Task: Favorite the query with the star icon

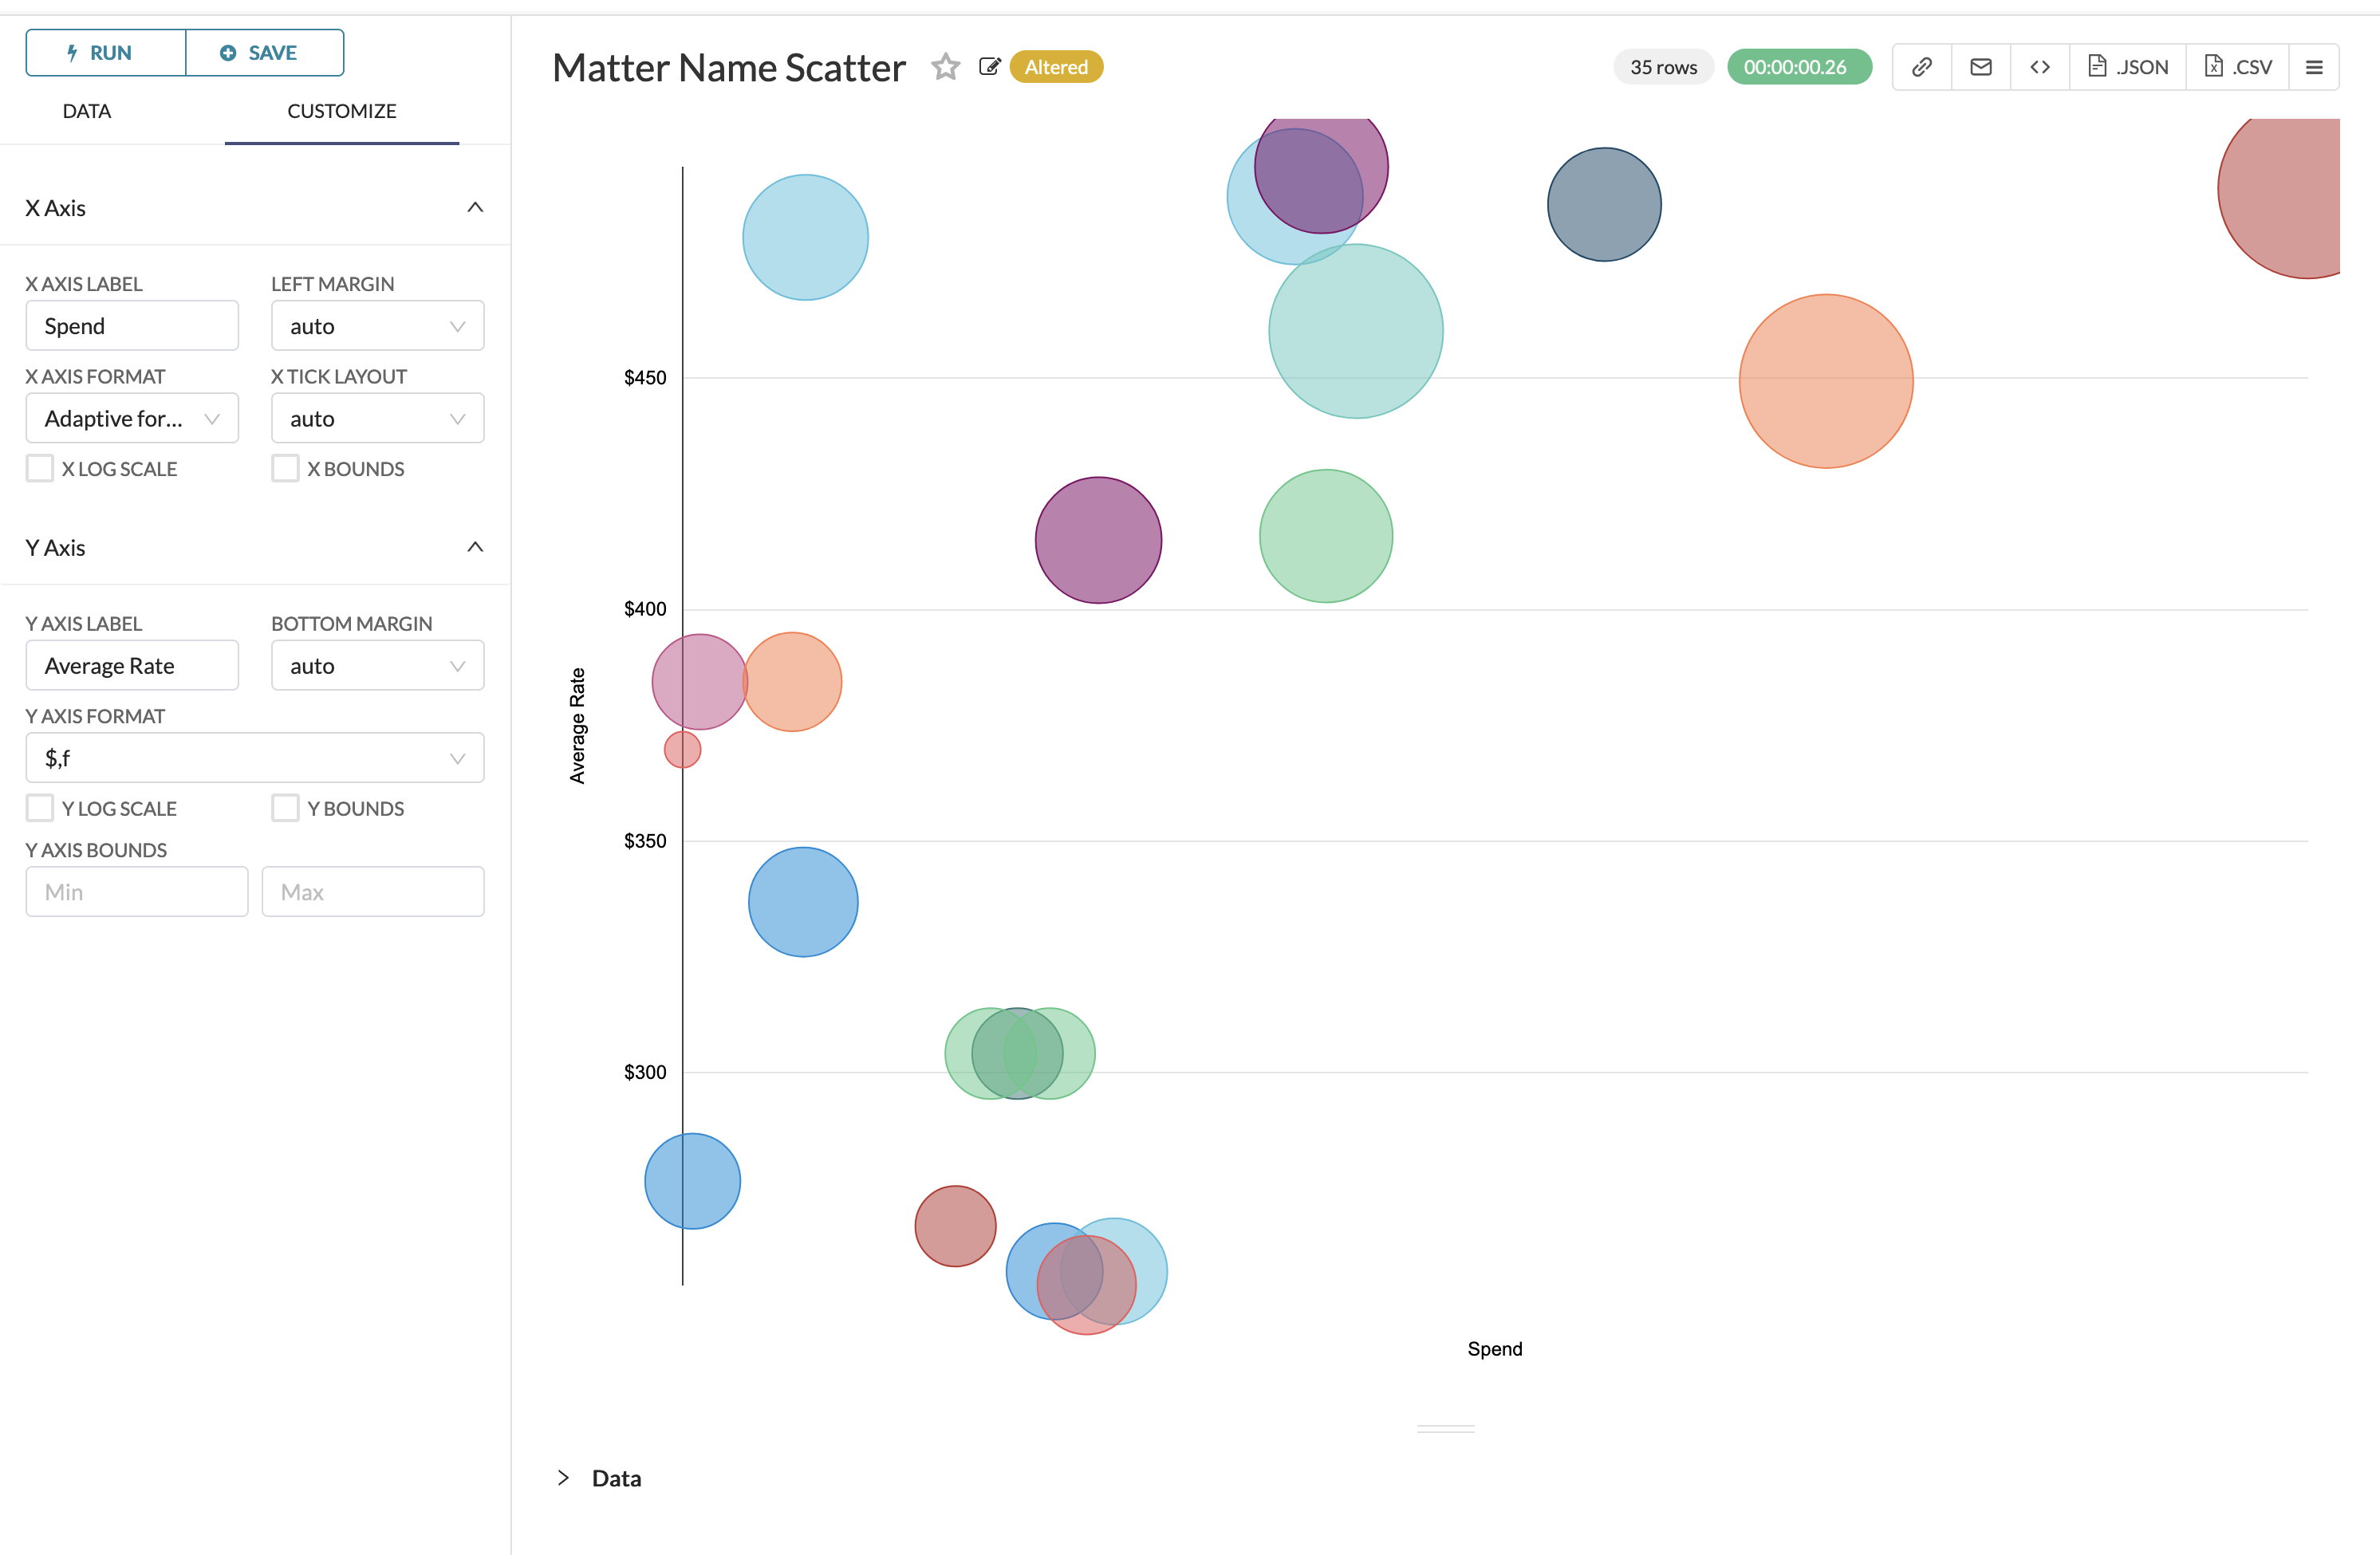Action: (x=944, y=67)
